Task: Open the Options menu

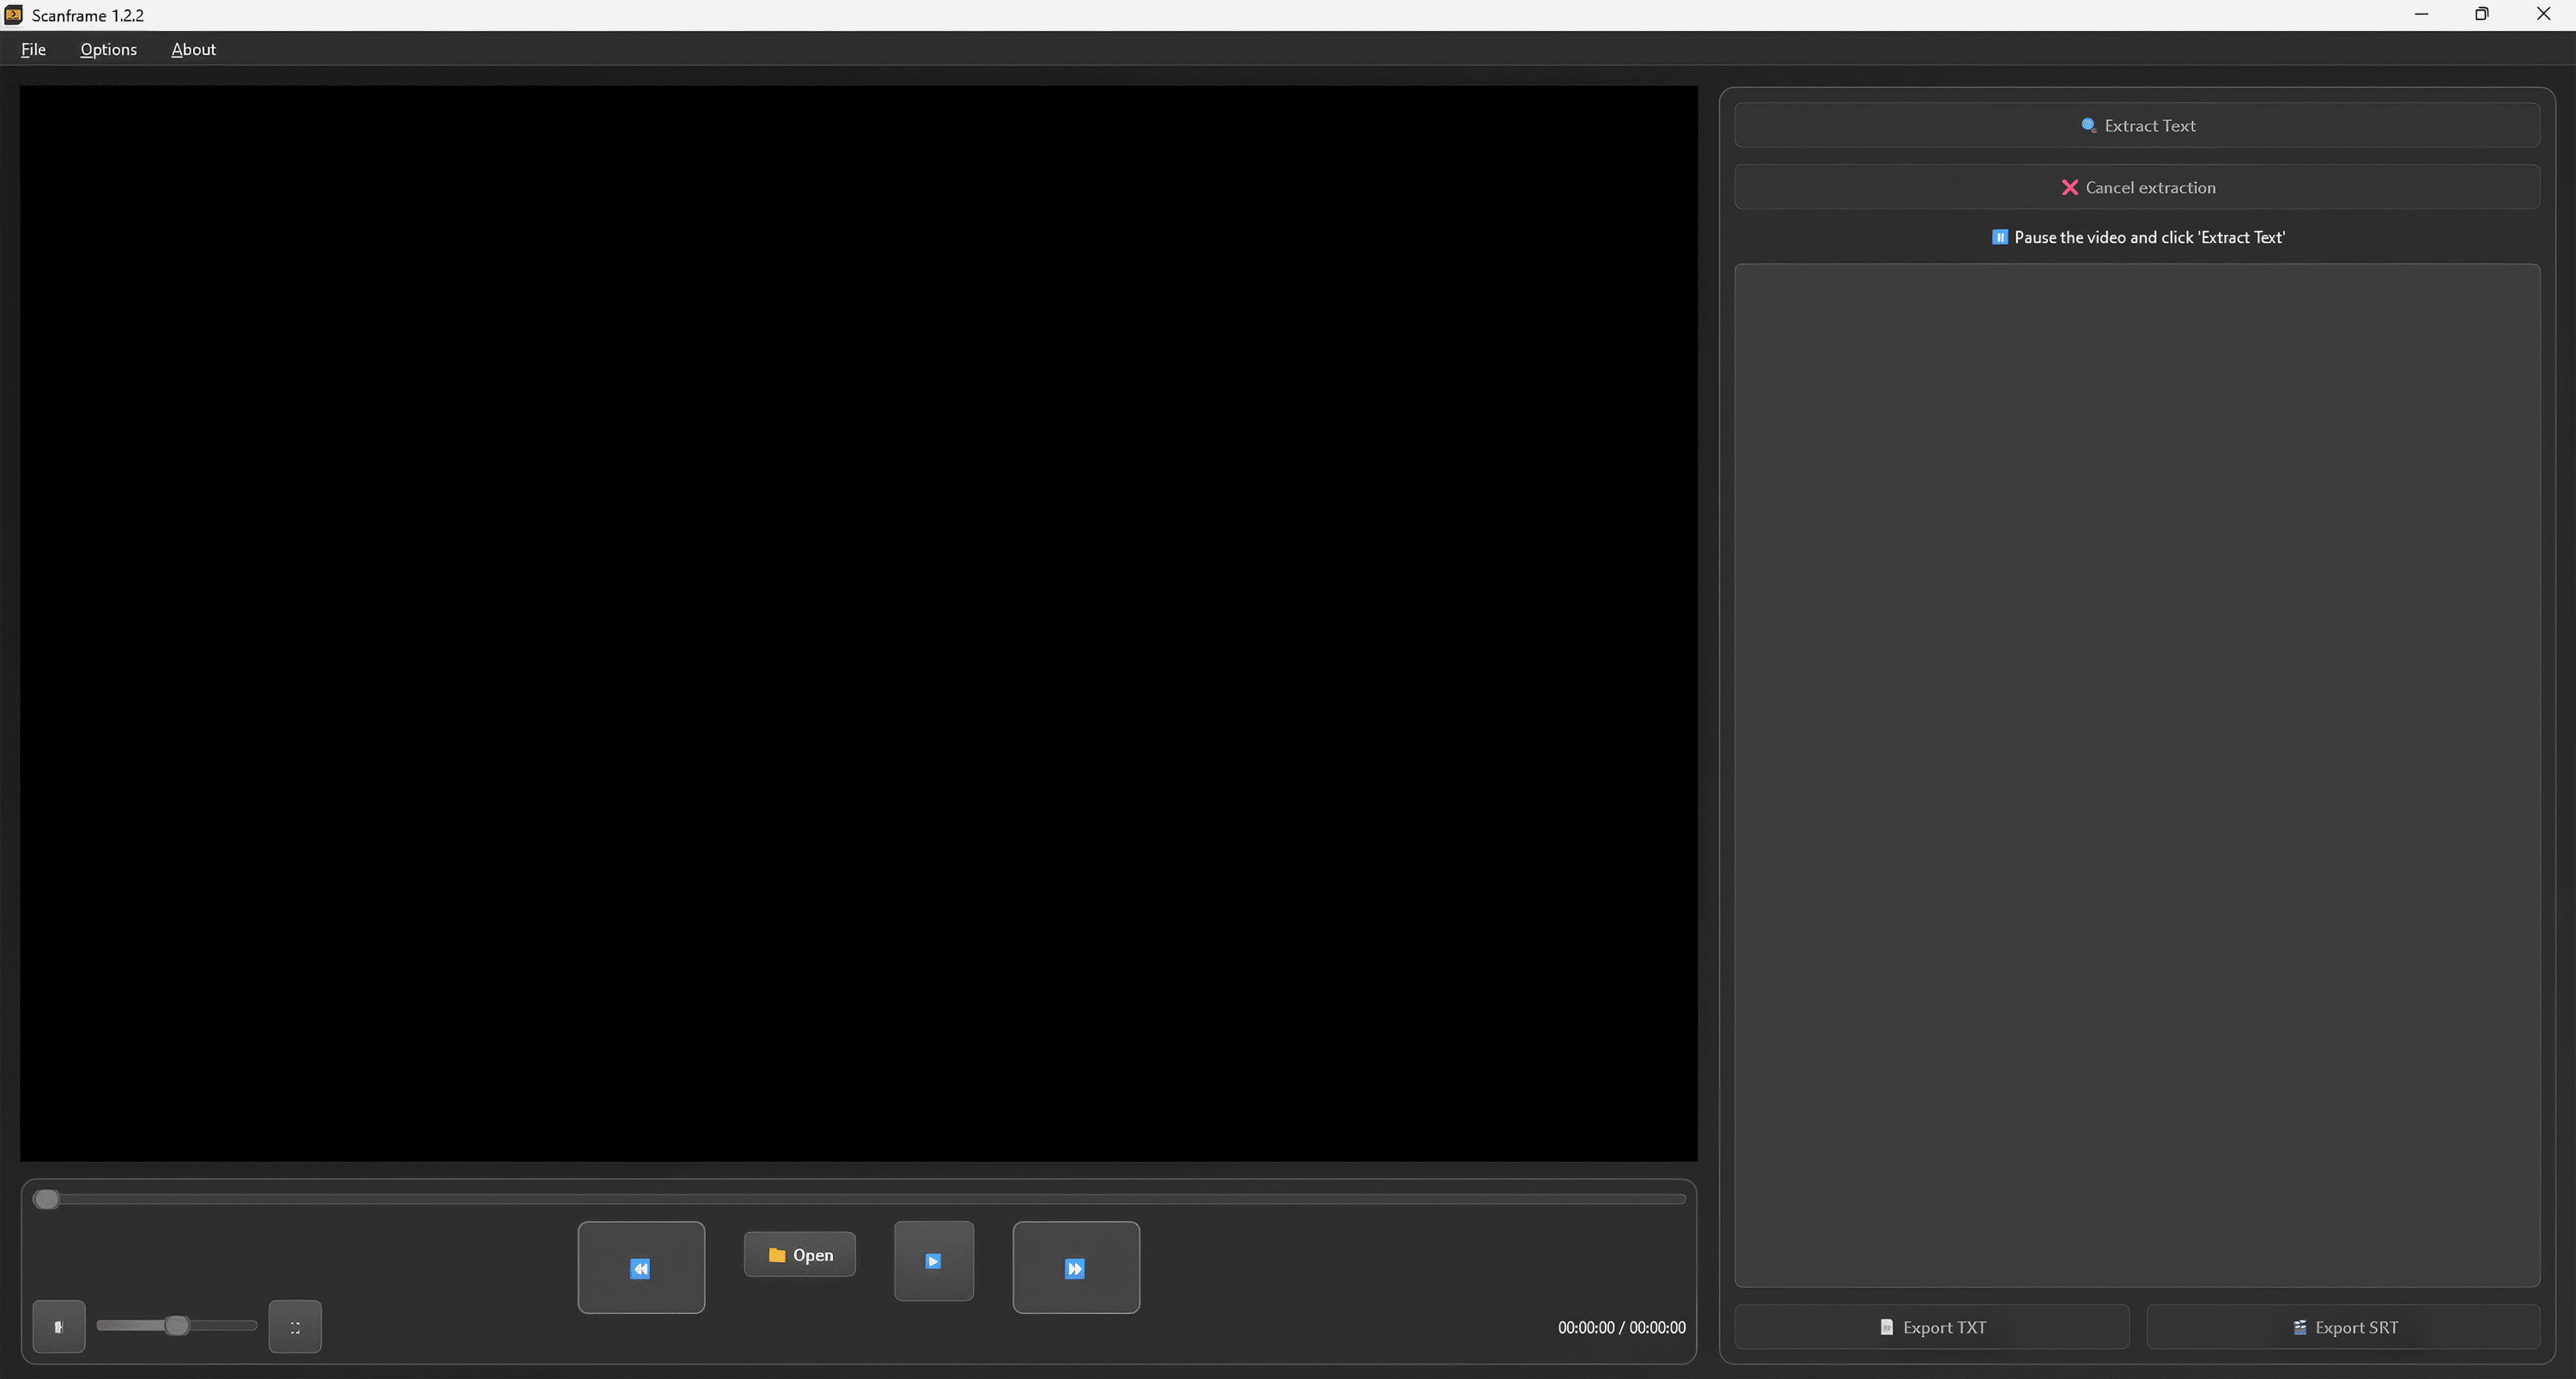Action: click(x=108, y=49)
